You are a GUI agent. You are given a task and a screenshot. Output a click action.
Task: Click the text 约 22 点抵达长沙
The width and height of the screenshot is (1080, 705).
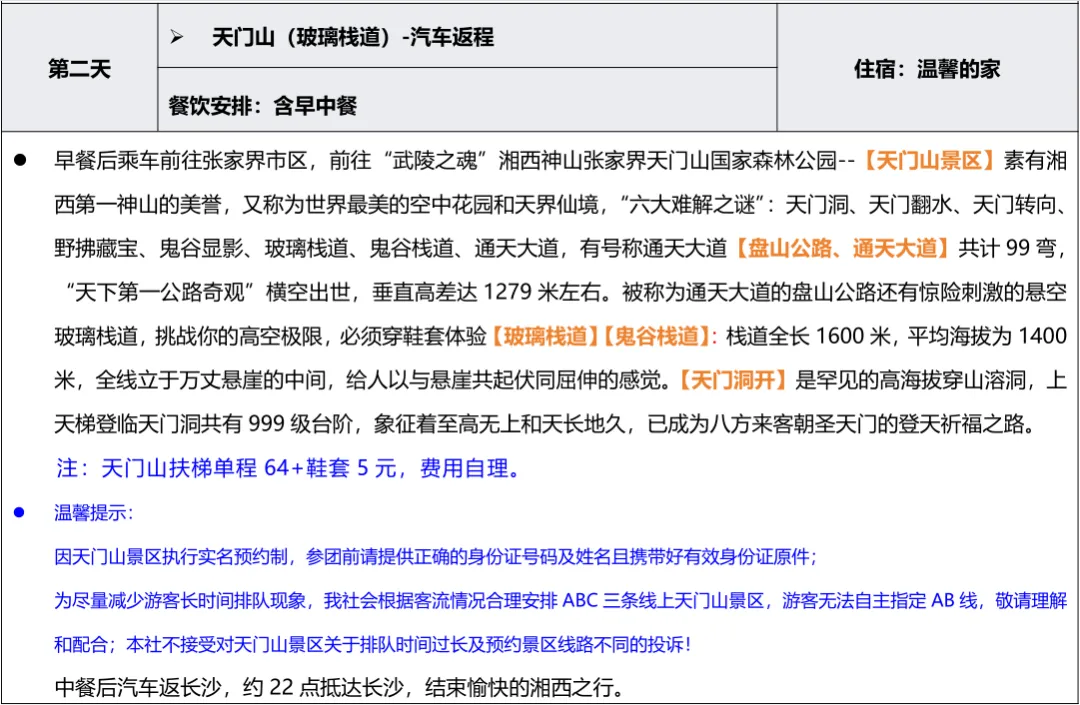coord(322,687)
